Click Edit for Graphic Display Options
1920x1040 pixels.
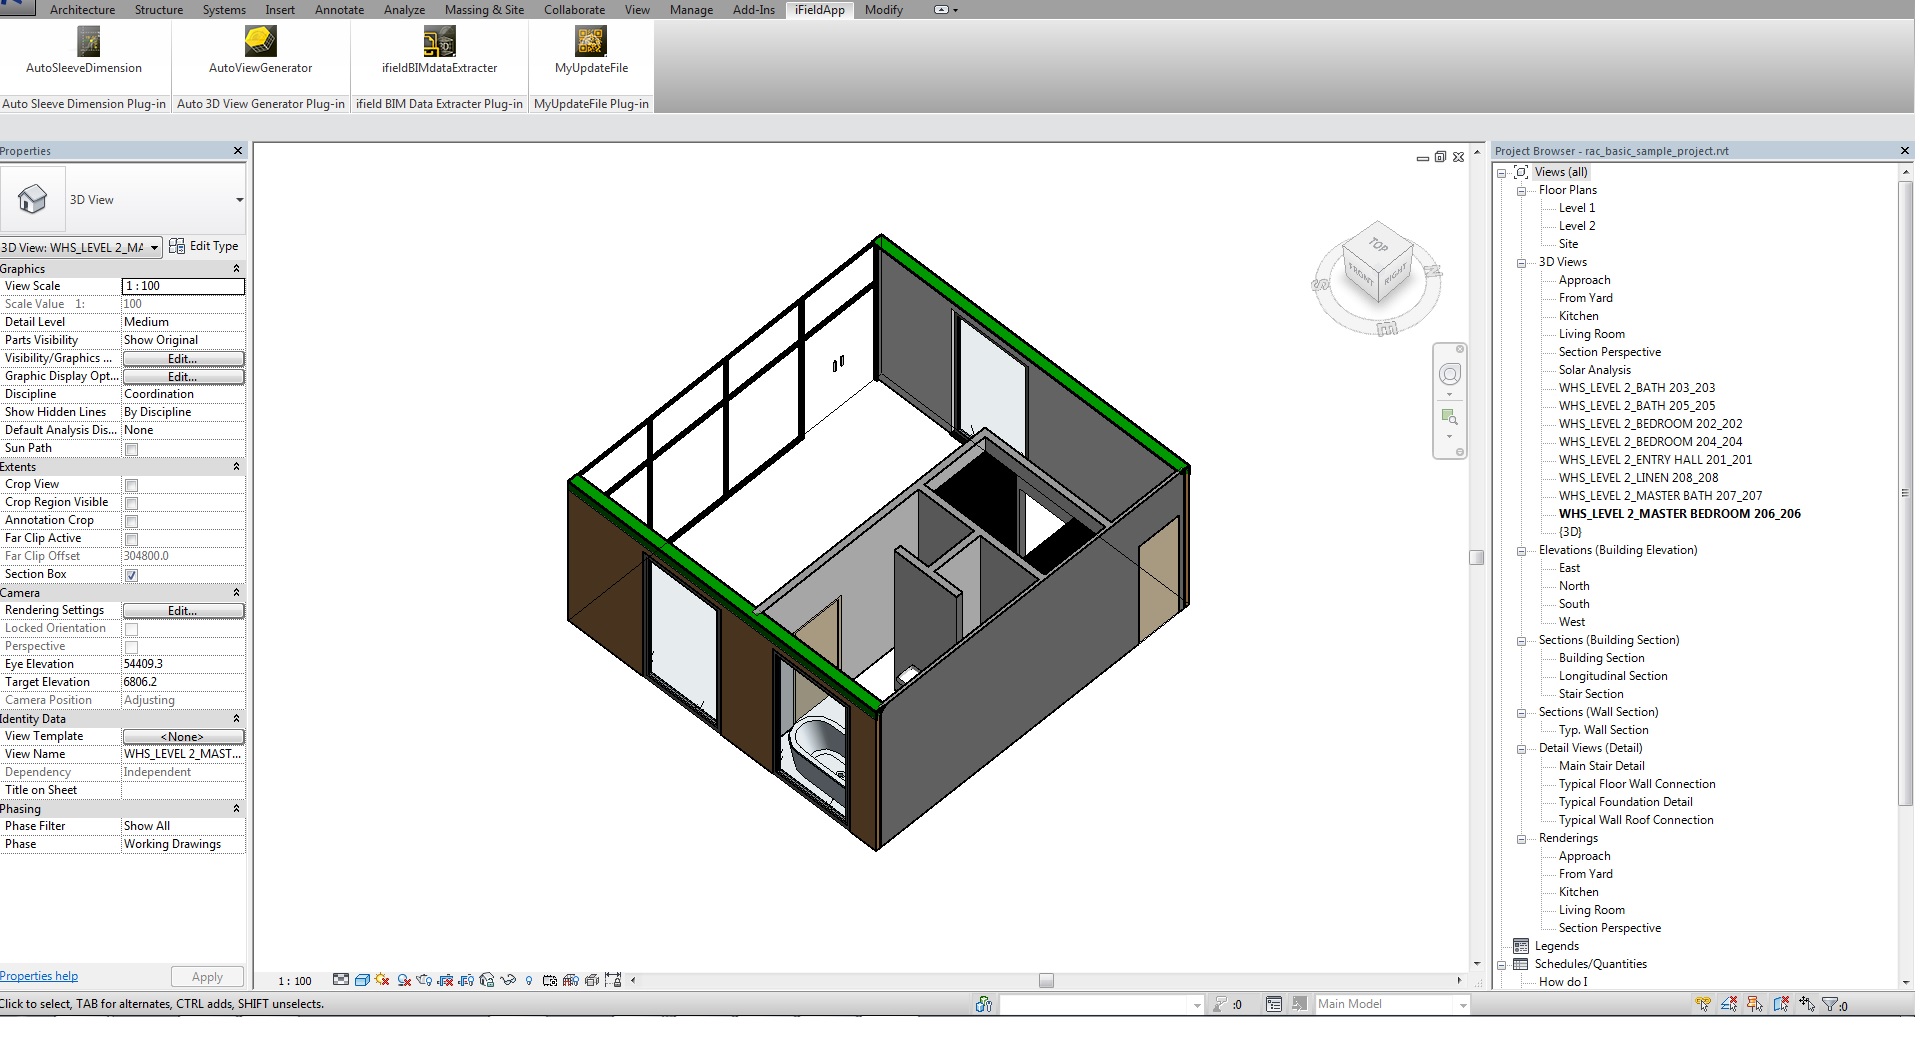(183, 377)
